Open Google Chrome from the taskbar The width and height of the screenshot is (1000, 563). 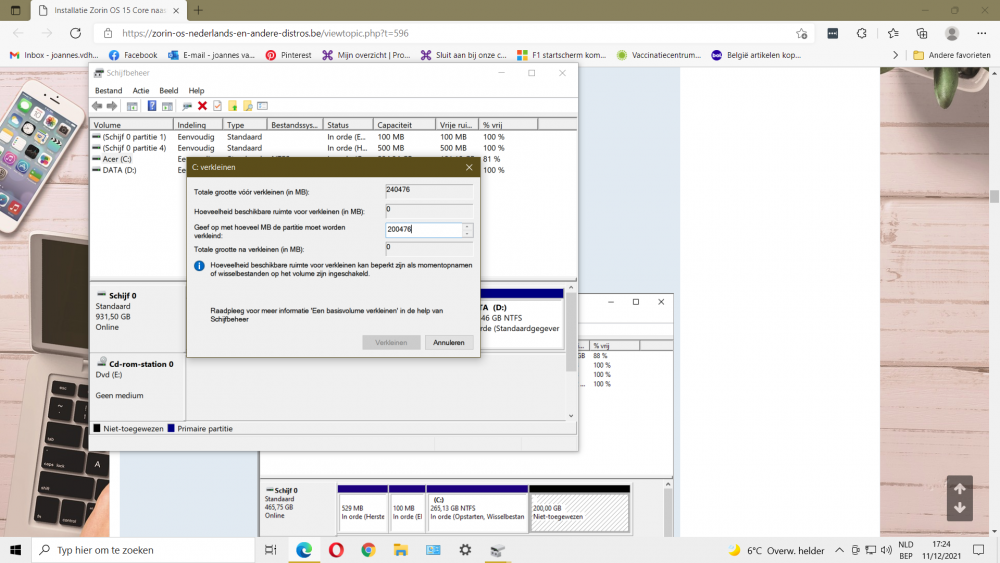pos(368,550)
